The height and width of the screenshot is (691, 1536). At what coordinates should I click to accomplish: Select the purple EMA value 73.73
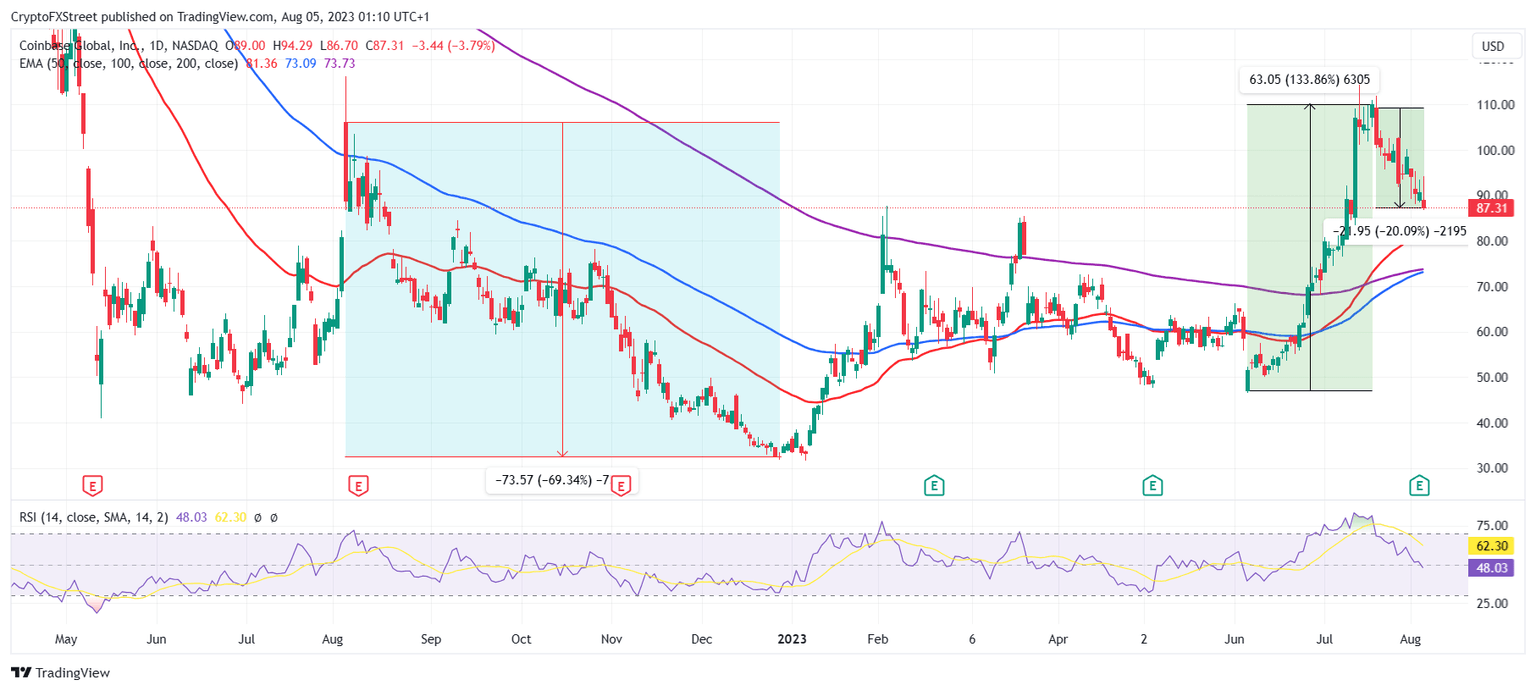coord(340,63)
